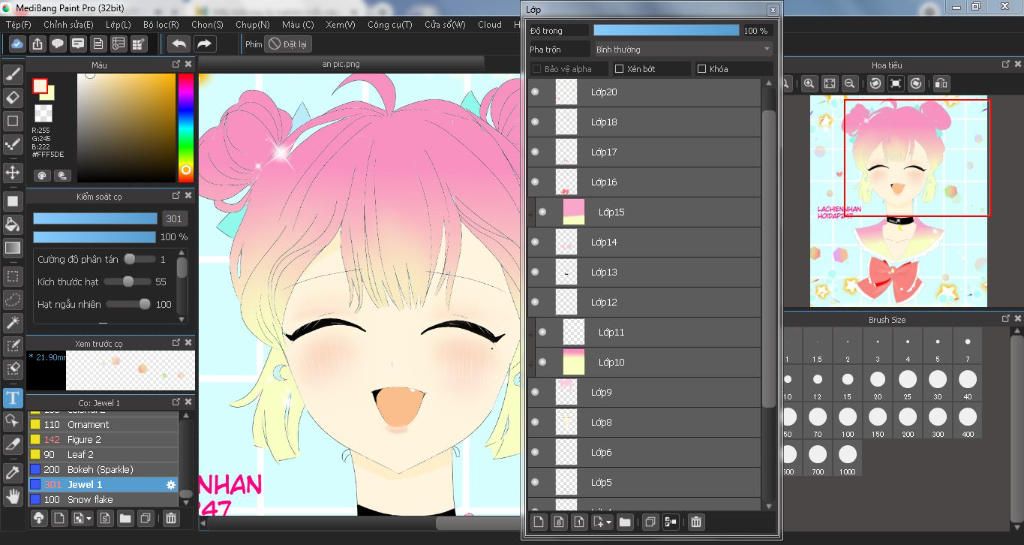Select the Bucket fill tool
The width and height of the screenshot is (1024, 545).
tap(12, 225)
